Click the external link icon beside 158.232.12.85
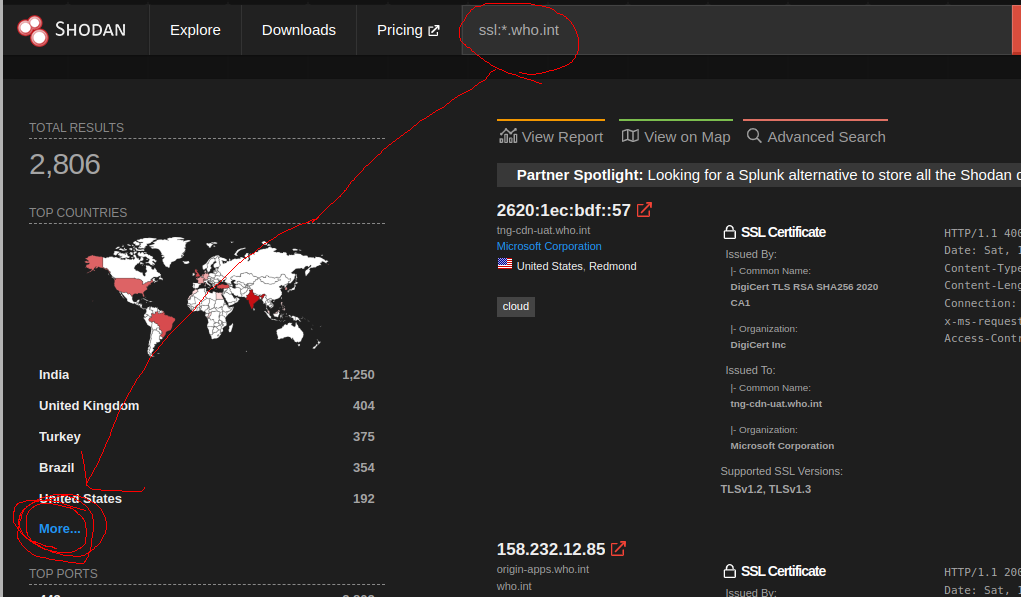Screen dimensions: 1021x597 coord(618,549)
